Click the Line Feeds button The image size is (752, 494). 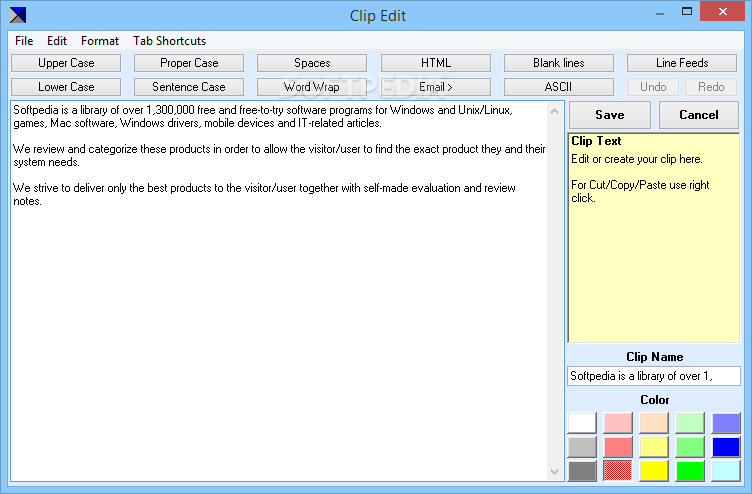(682, 63)
